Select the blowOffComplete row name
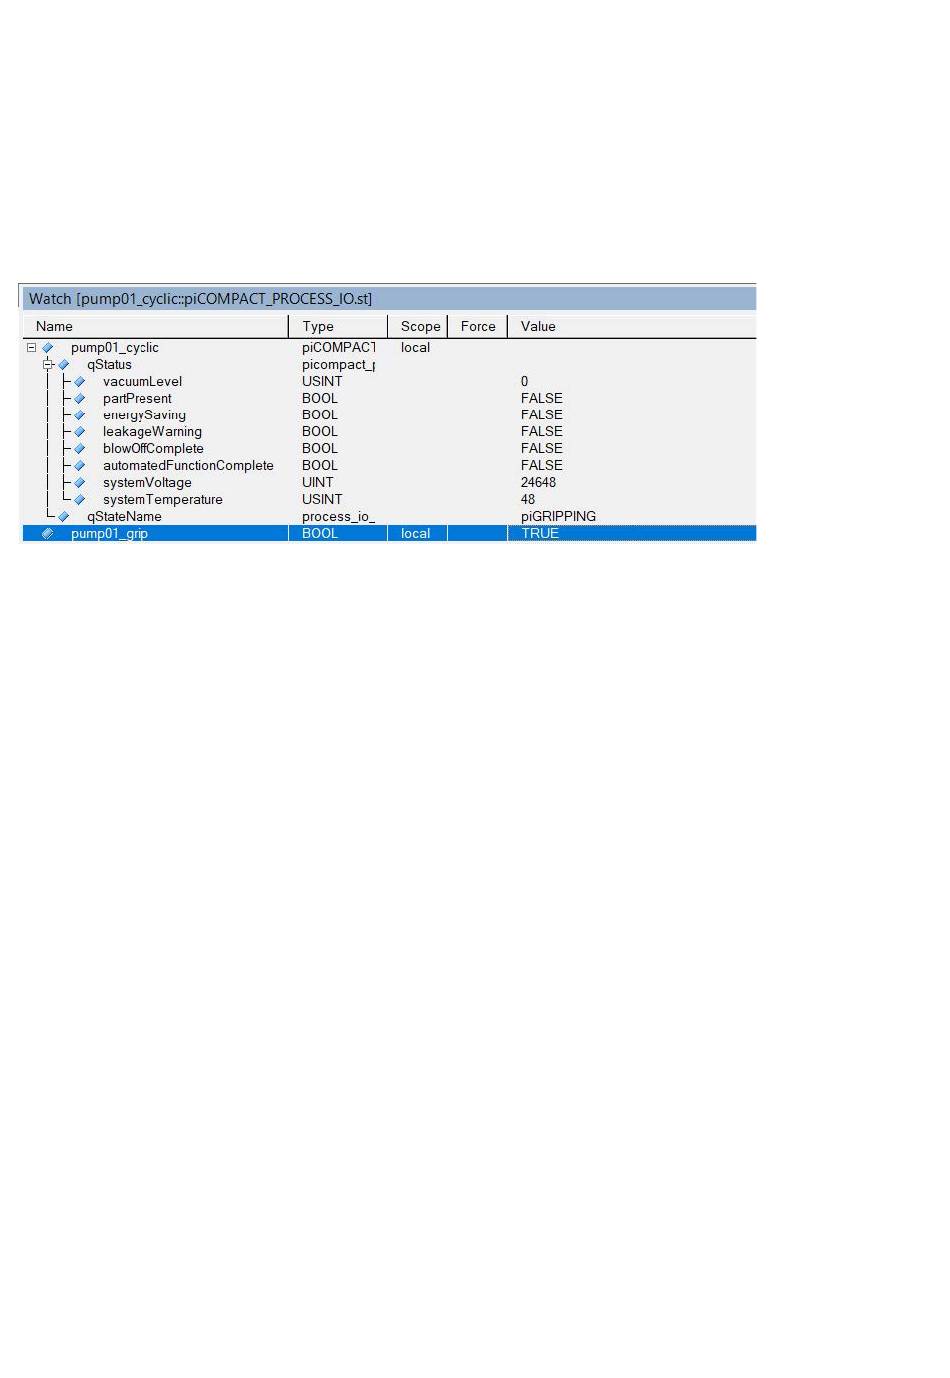 153,449
